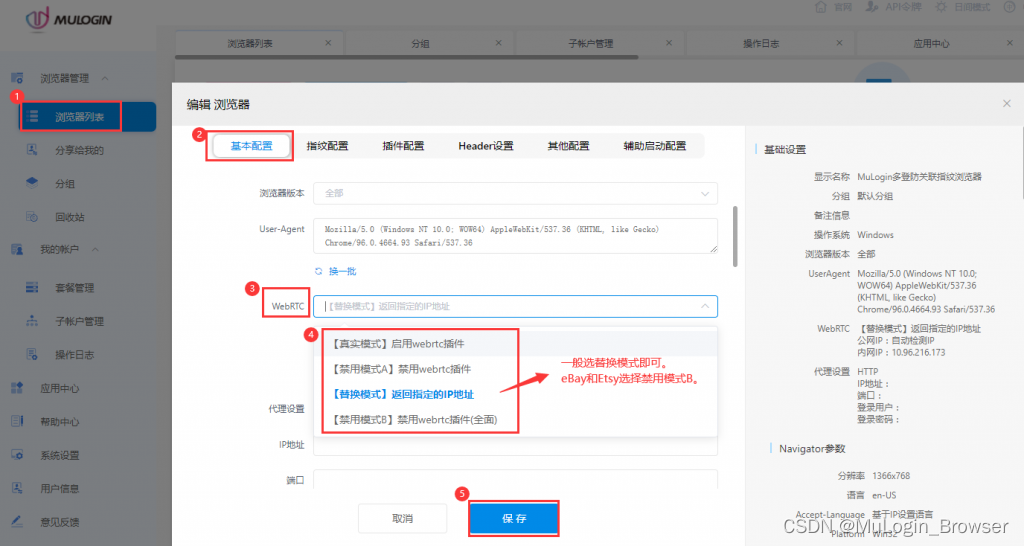Close the 操作日志 top tab
Screen dimensions: 1024x546
pyautogui.click(x=839, y=42)
